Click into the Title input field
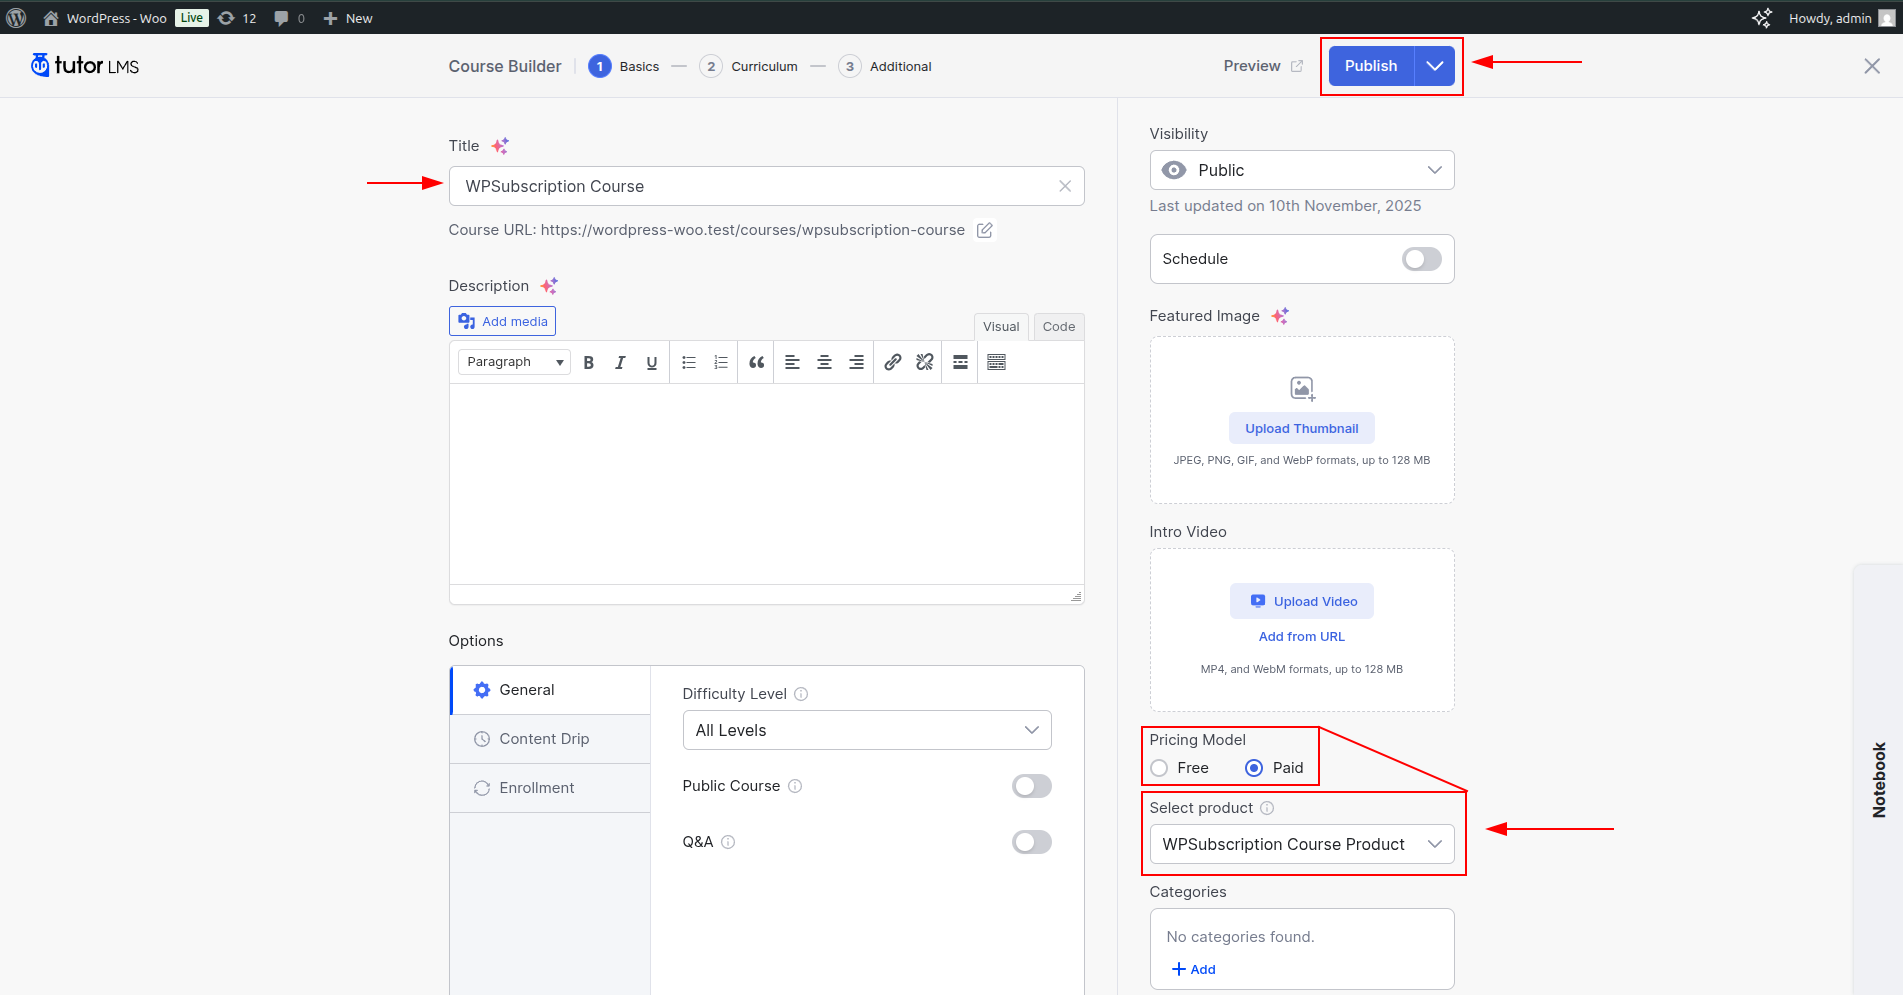 click(x=750, y=186)
